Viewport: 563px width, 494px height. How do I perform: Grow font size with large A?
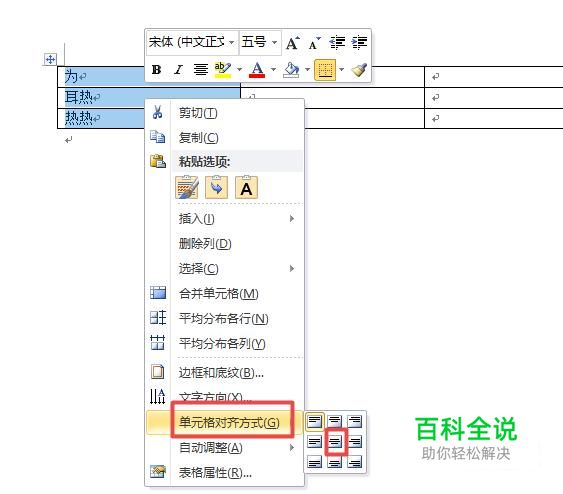click(x=293, y=43)
